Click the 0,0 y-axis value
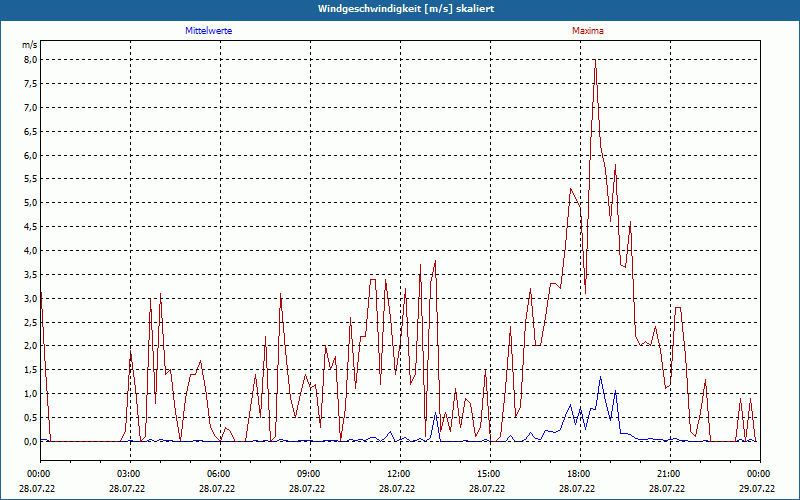 coord(31,442)
